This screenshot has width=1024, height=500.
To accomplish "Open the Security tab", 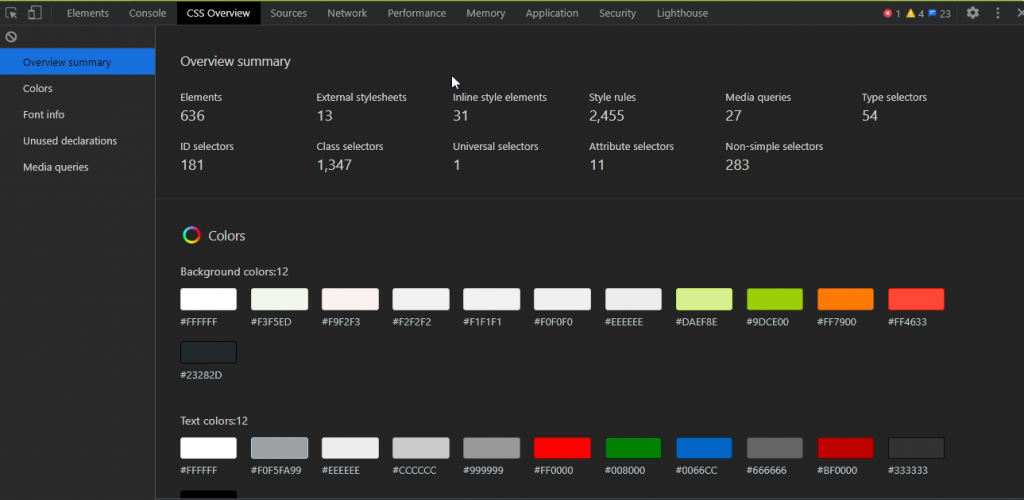I will (617, 13).
